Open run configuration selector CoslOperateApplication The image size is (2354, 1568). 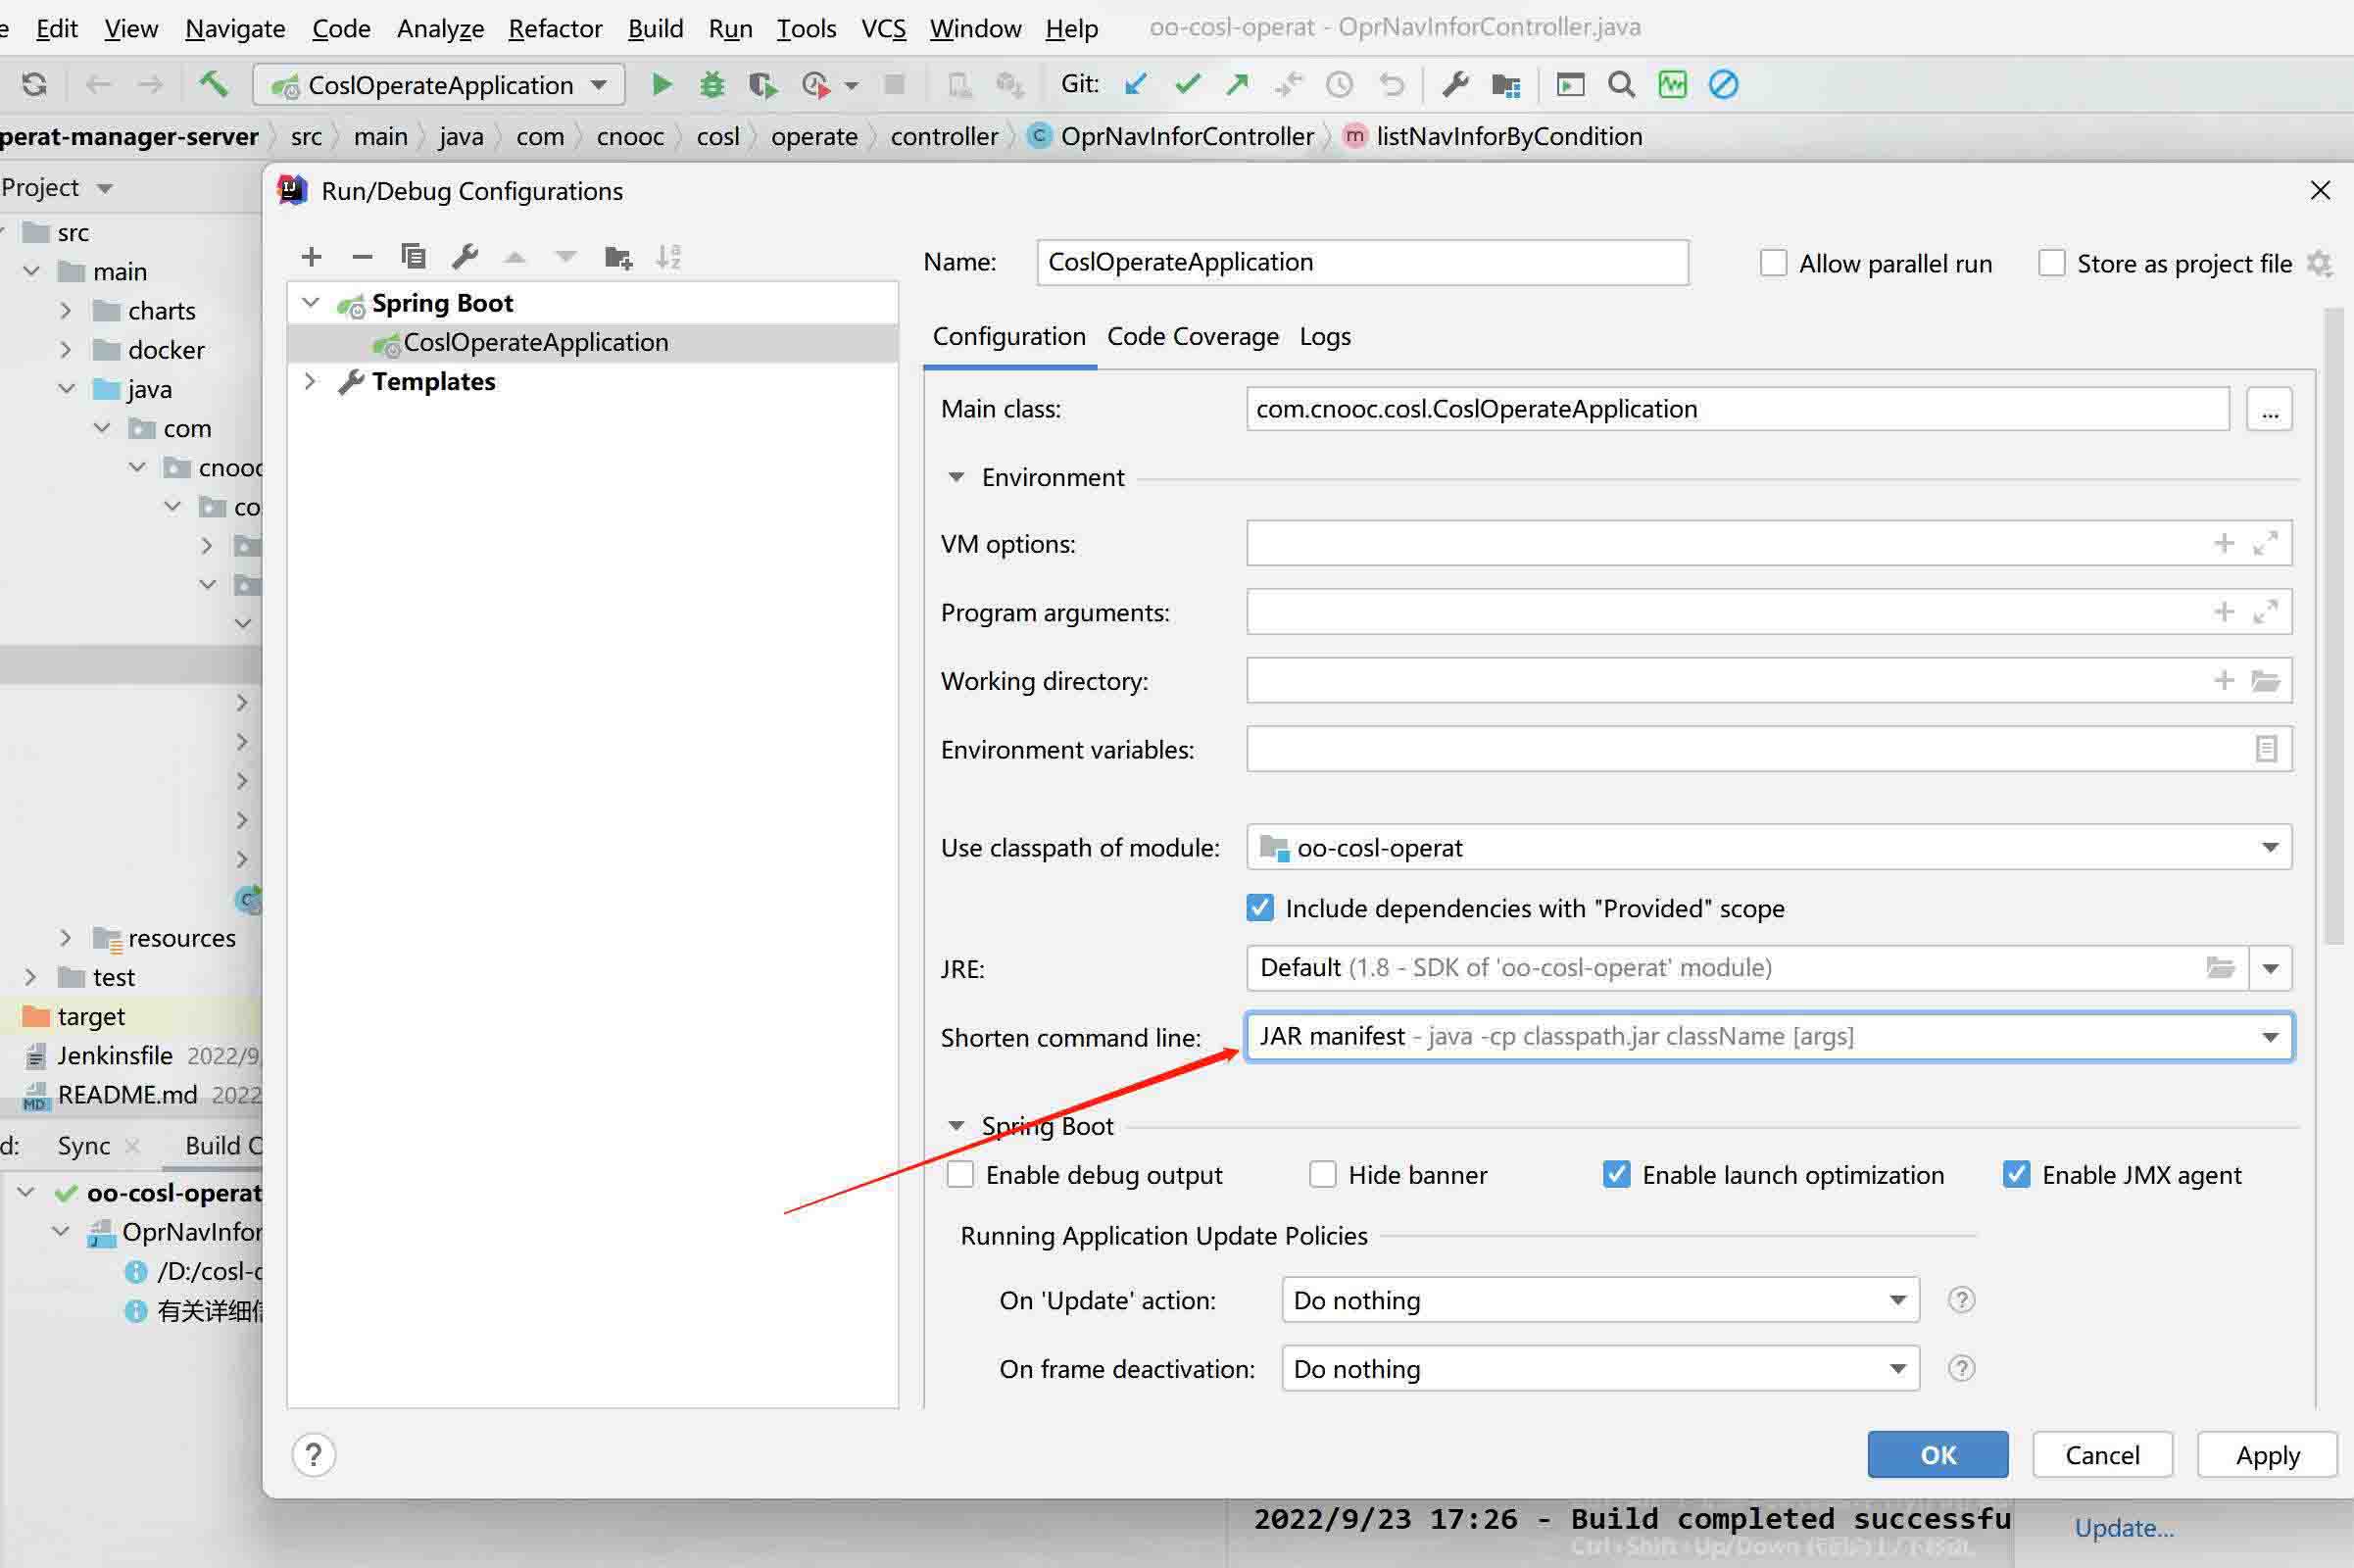440,85
